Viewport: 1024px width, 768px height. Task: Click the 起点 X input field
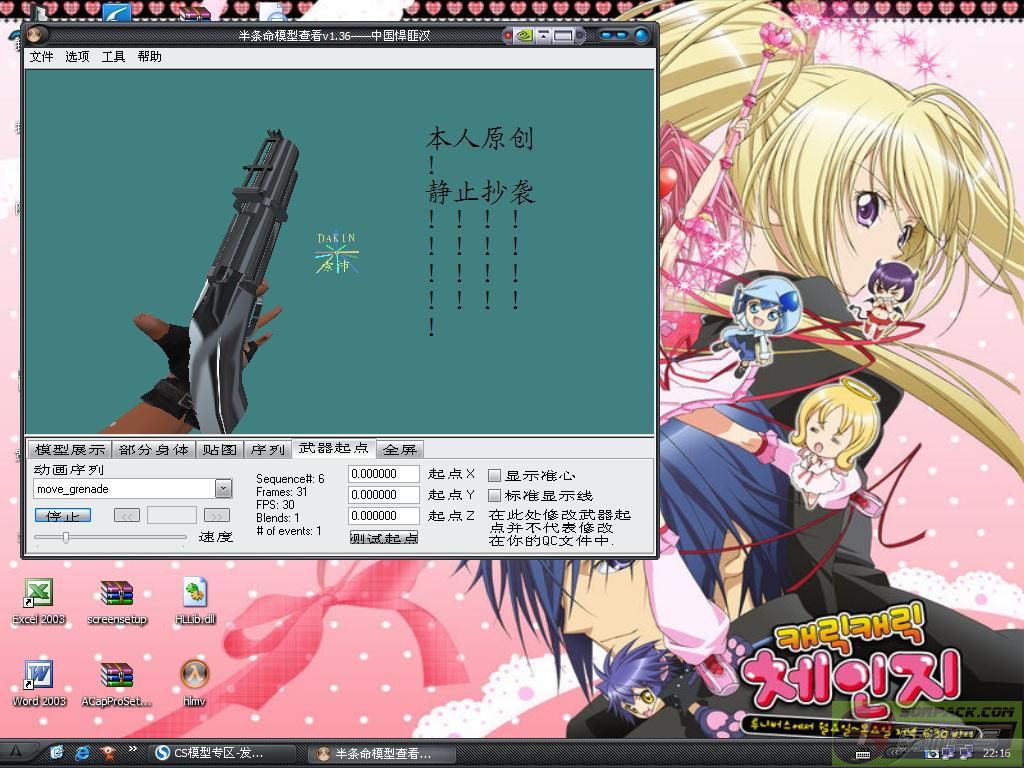coord(383,474)
